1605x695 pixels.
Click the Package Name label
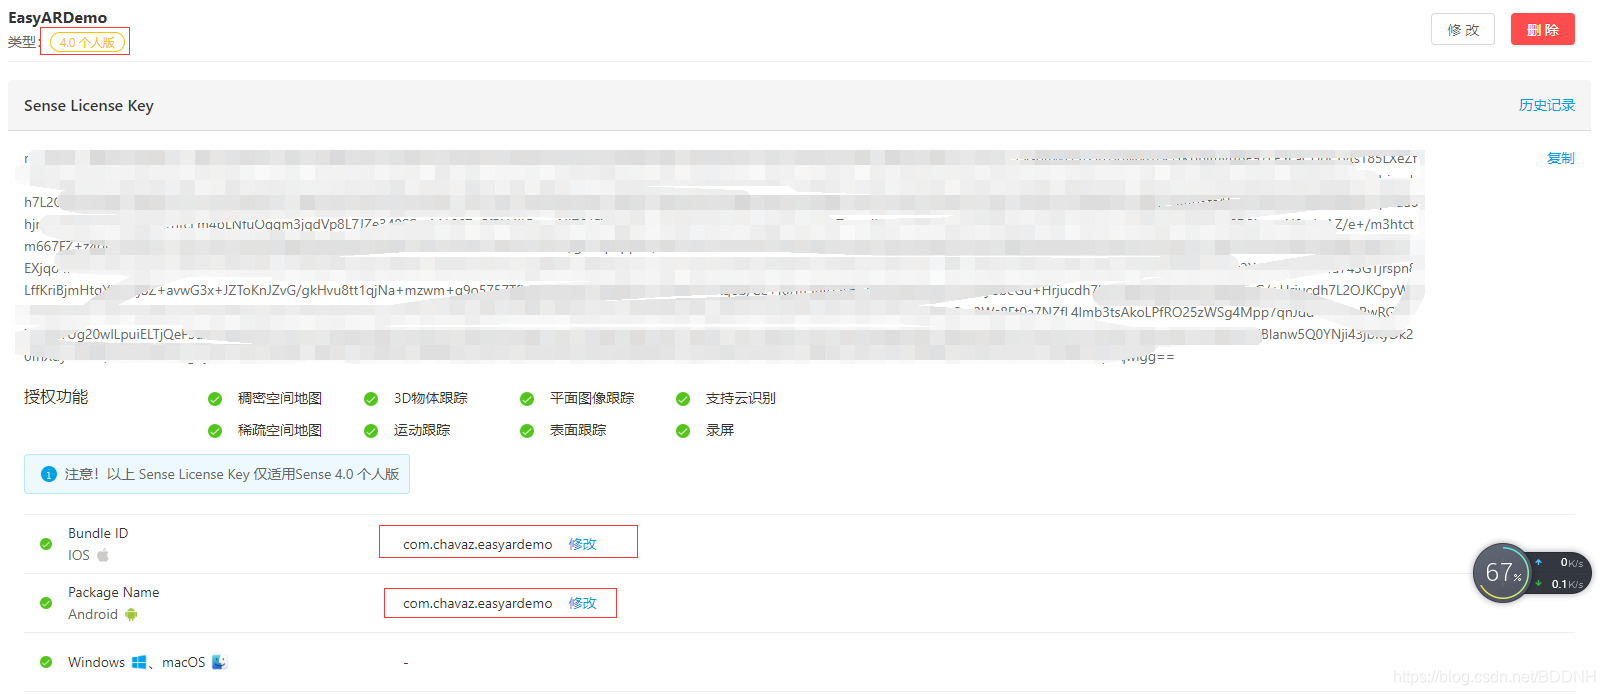click(113, 592)
